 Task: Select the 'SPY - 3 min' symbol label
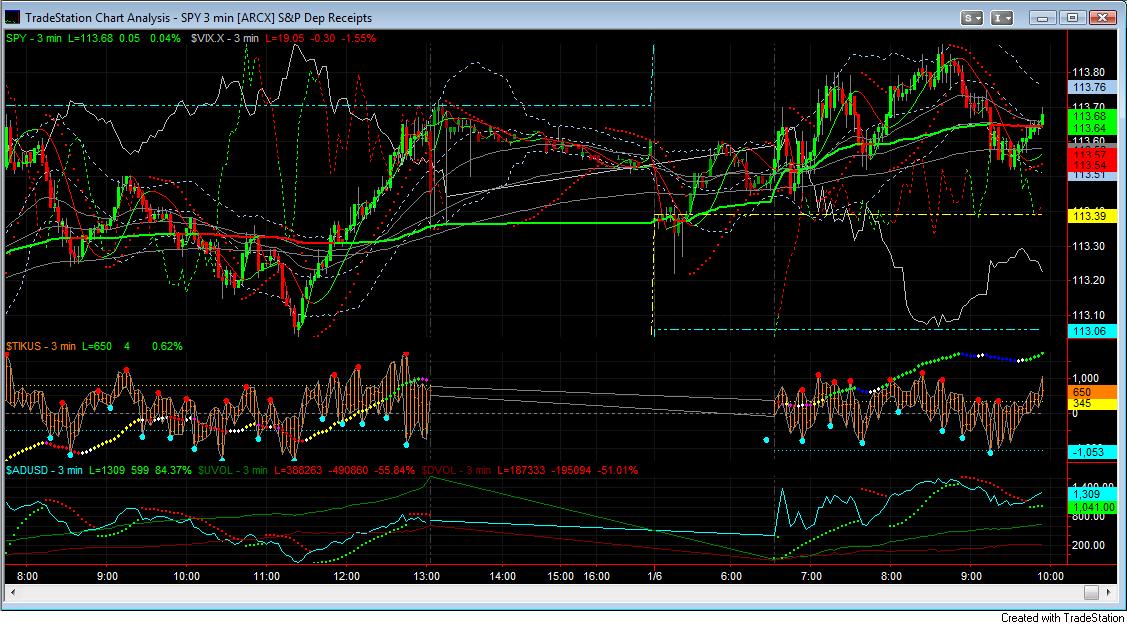[36, 38]
